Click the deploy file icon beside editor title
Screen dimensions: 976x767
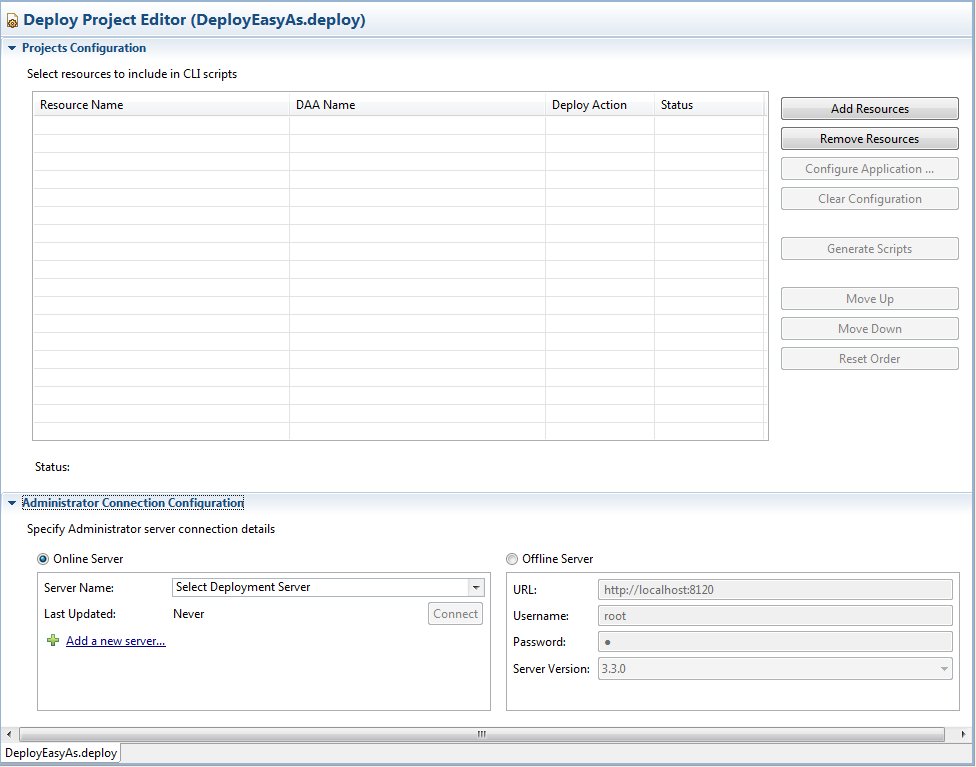(12, 21)
